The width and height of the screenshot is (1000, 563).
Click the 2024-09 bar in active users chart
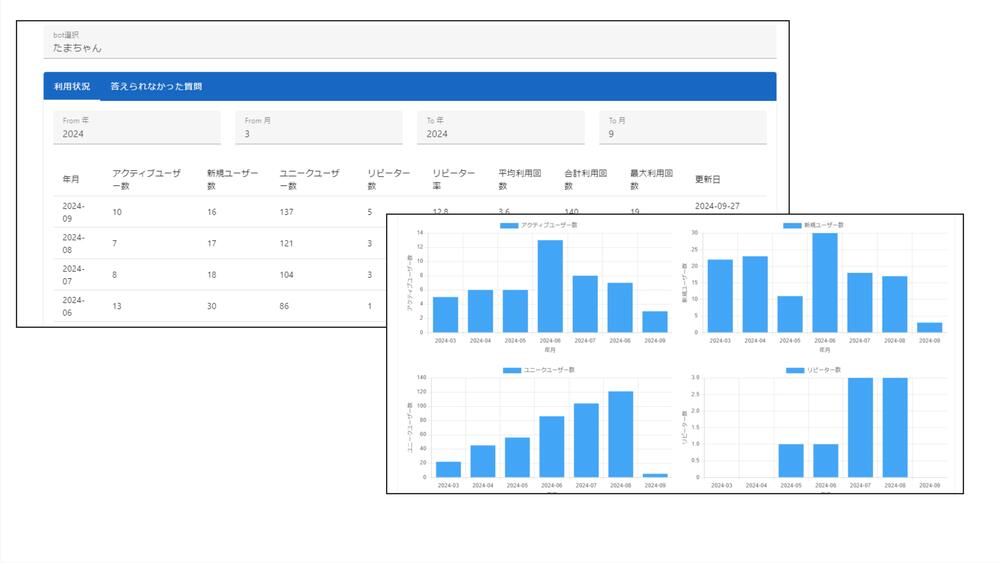coord(655,322)
